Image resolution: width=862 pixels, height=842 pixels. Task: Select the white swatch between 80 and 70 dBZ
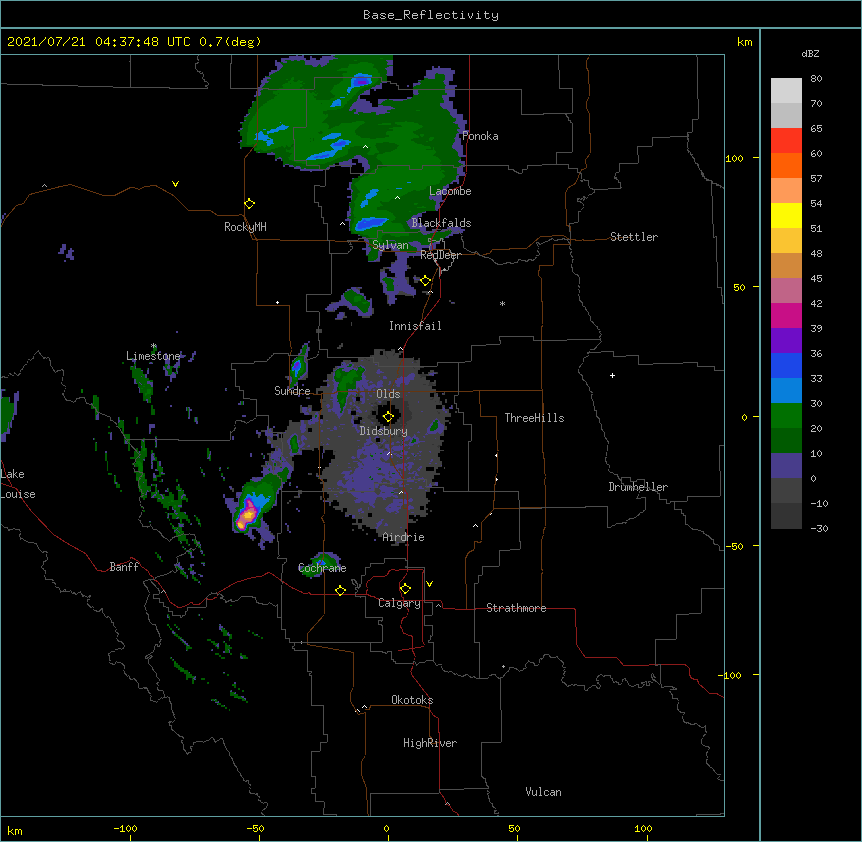[x=786, y=91]
